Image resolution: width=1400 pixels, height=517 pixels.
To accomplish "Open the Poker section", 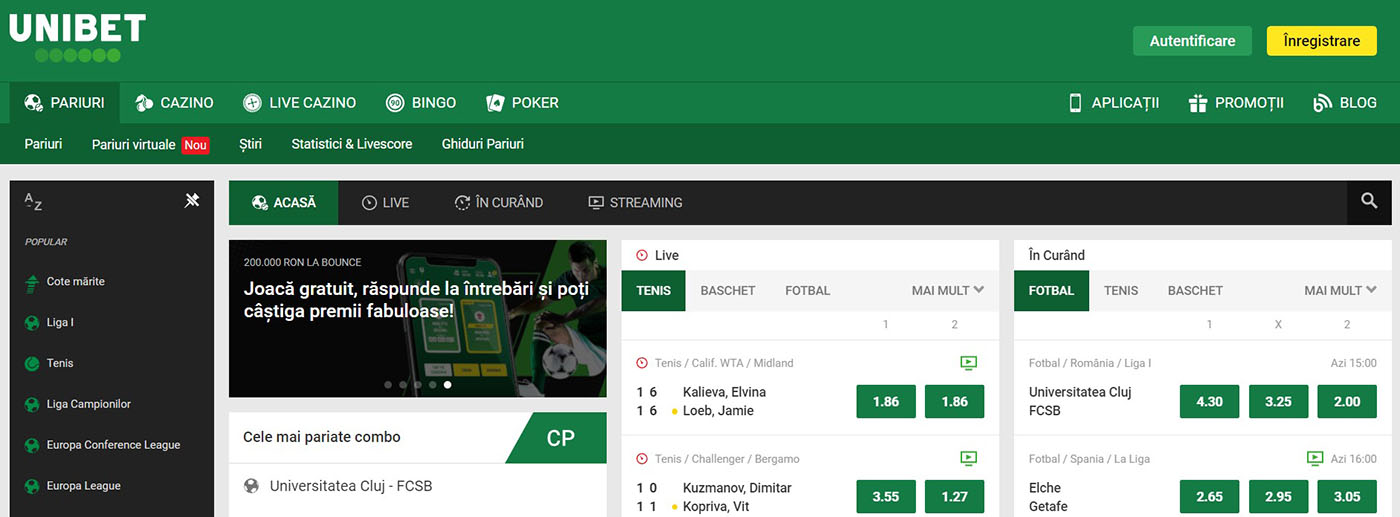I will (x=522, y=102).
